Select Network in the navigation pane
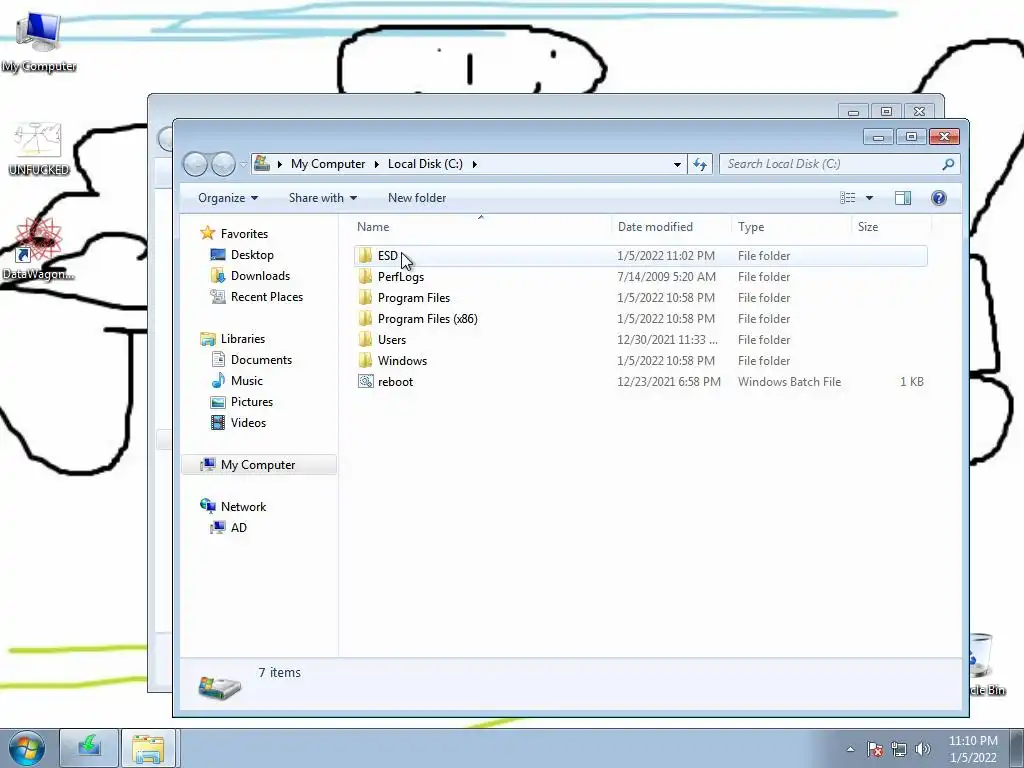1024x768 pixels. pos(243,507)
